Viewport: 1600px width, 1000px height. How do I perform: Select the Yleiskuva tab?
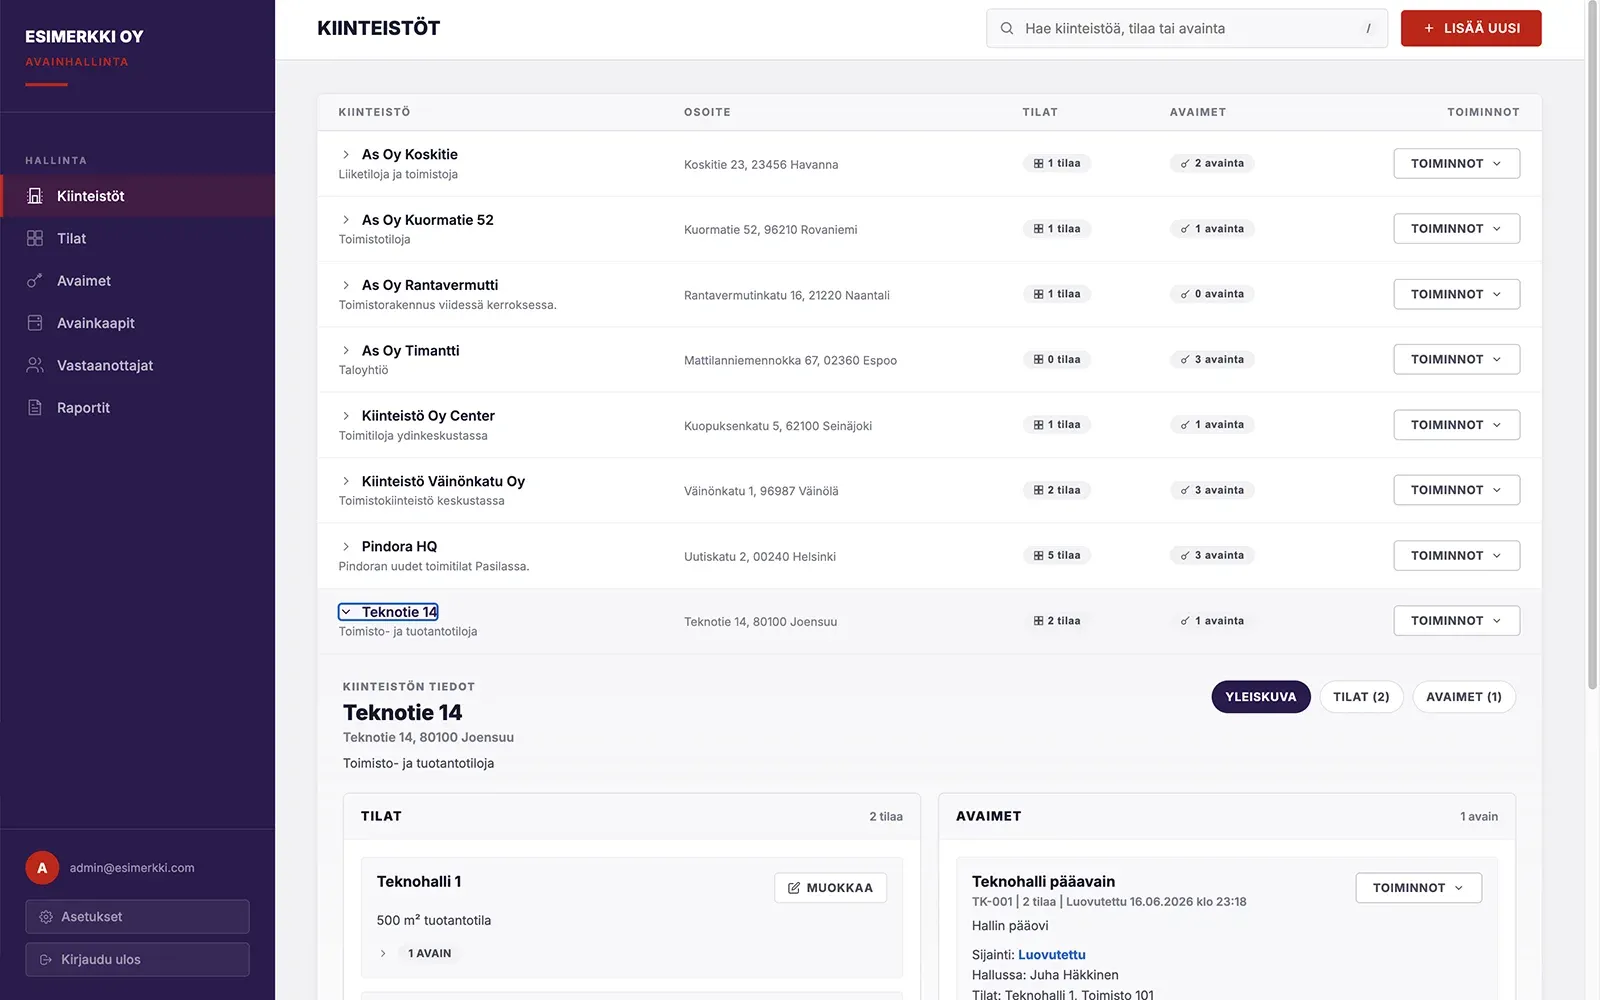point(1260,697)
